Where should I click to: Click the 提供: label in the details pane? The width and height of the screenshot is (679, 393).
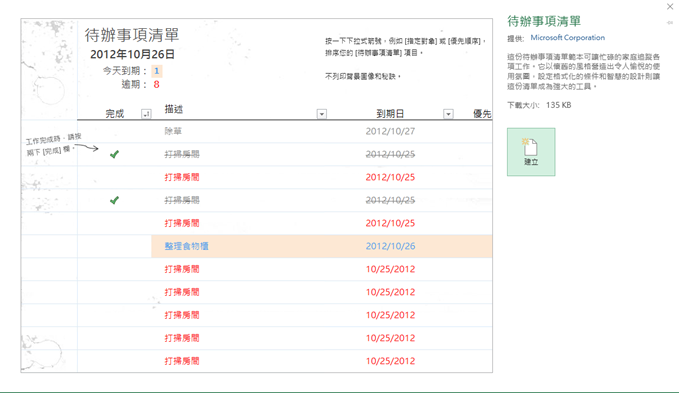pos(516,39)
